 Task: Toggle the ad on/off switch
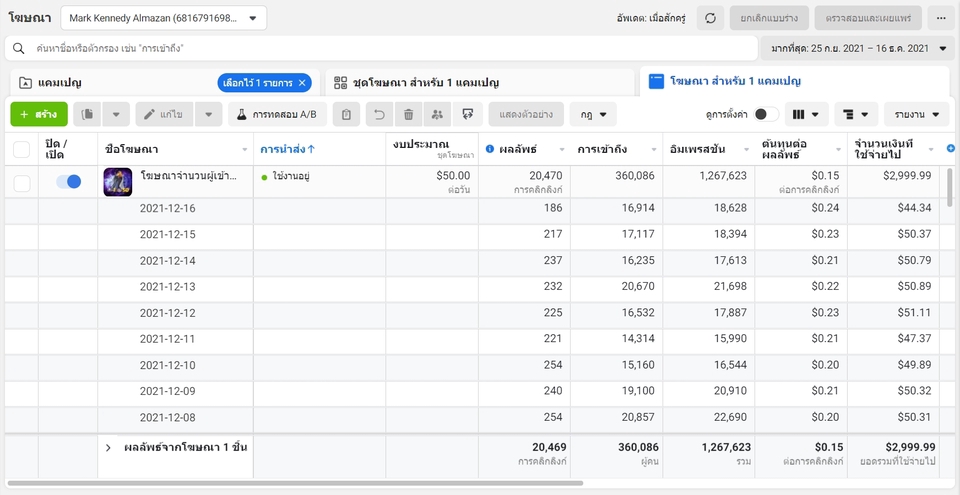(x=69, y=181)
